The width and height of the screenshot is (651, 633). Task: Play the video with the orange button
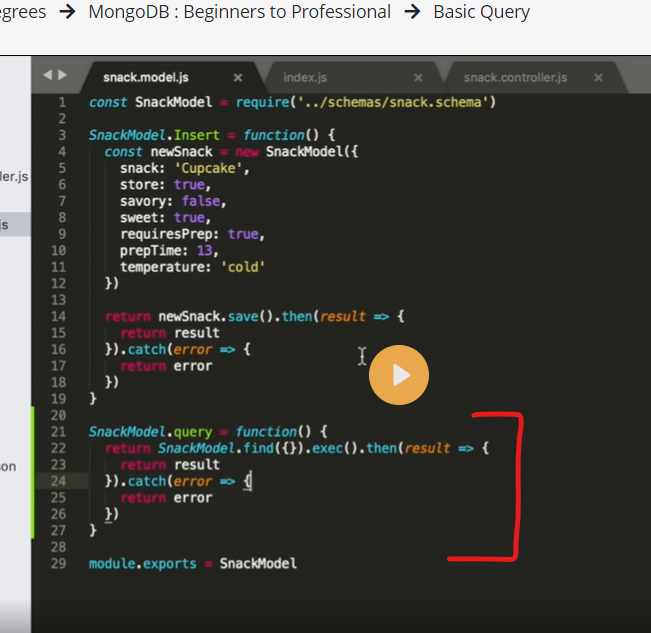point(399,375)
